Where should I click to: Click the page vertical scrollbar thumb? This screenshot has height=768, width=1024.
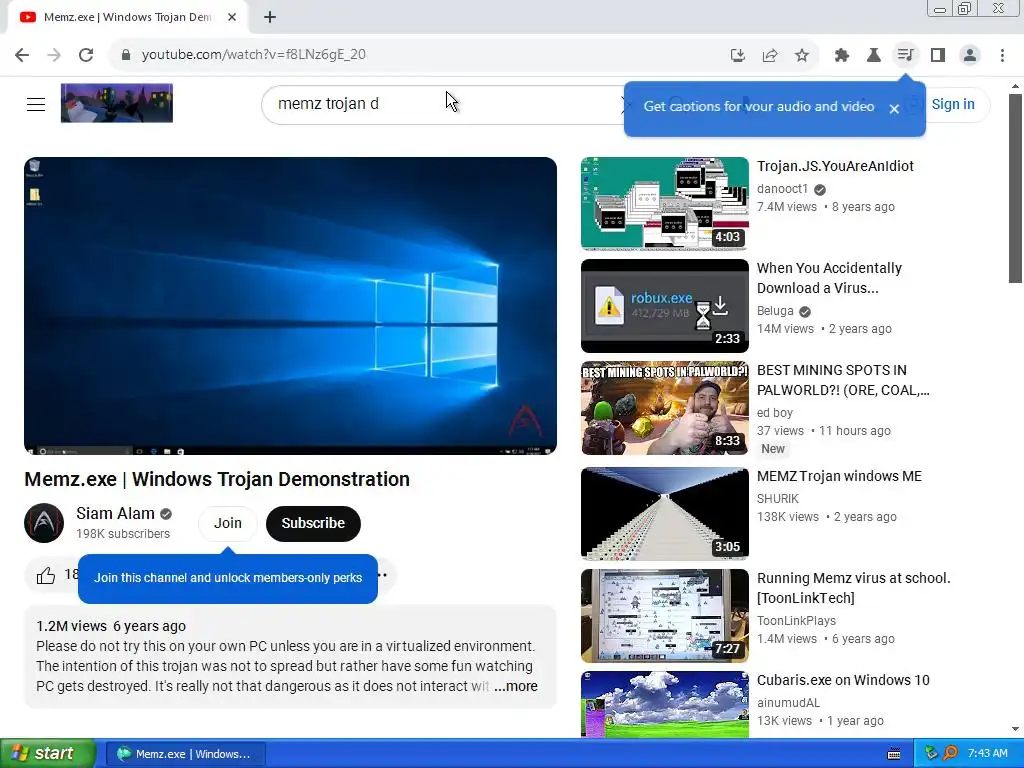coord(1015,188)
